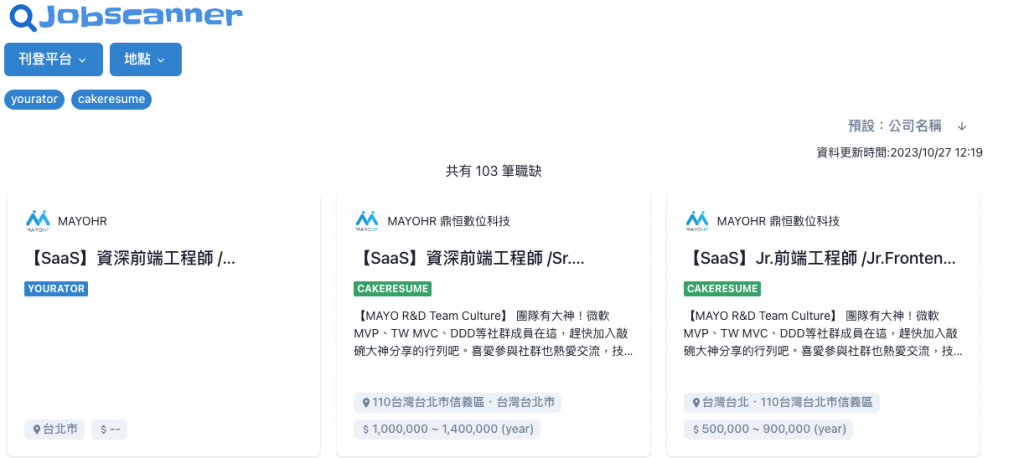The height and width of the screenshot is (458, 1024).
Task: Click CAKERESUME badge on the Jr. job card
Action: click(x=722, y=289)
